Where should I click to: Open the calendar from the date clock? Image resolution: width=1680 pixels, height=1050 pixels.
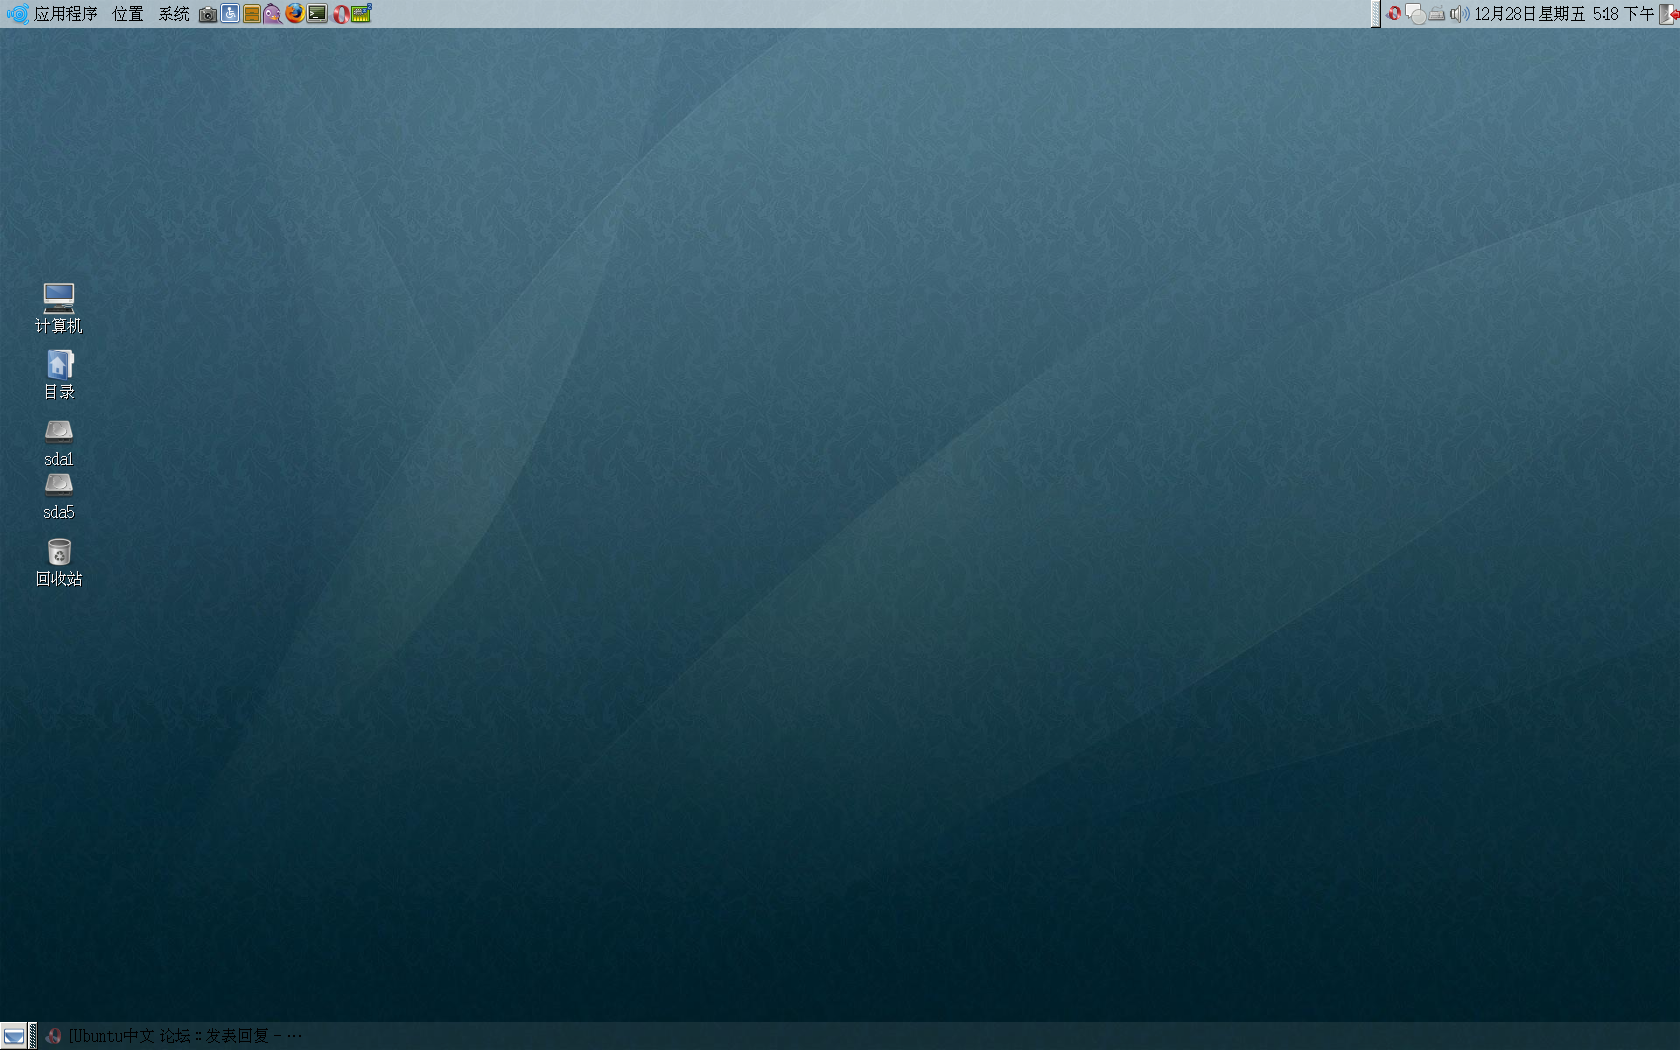click(1564, 14)
